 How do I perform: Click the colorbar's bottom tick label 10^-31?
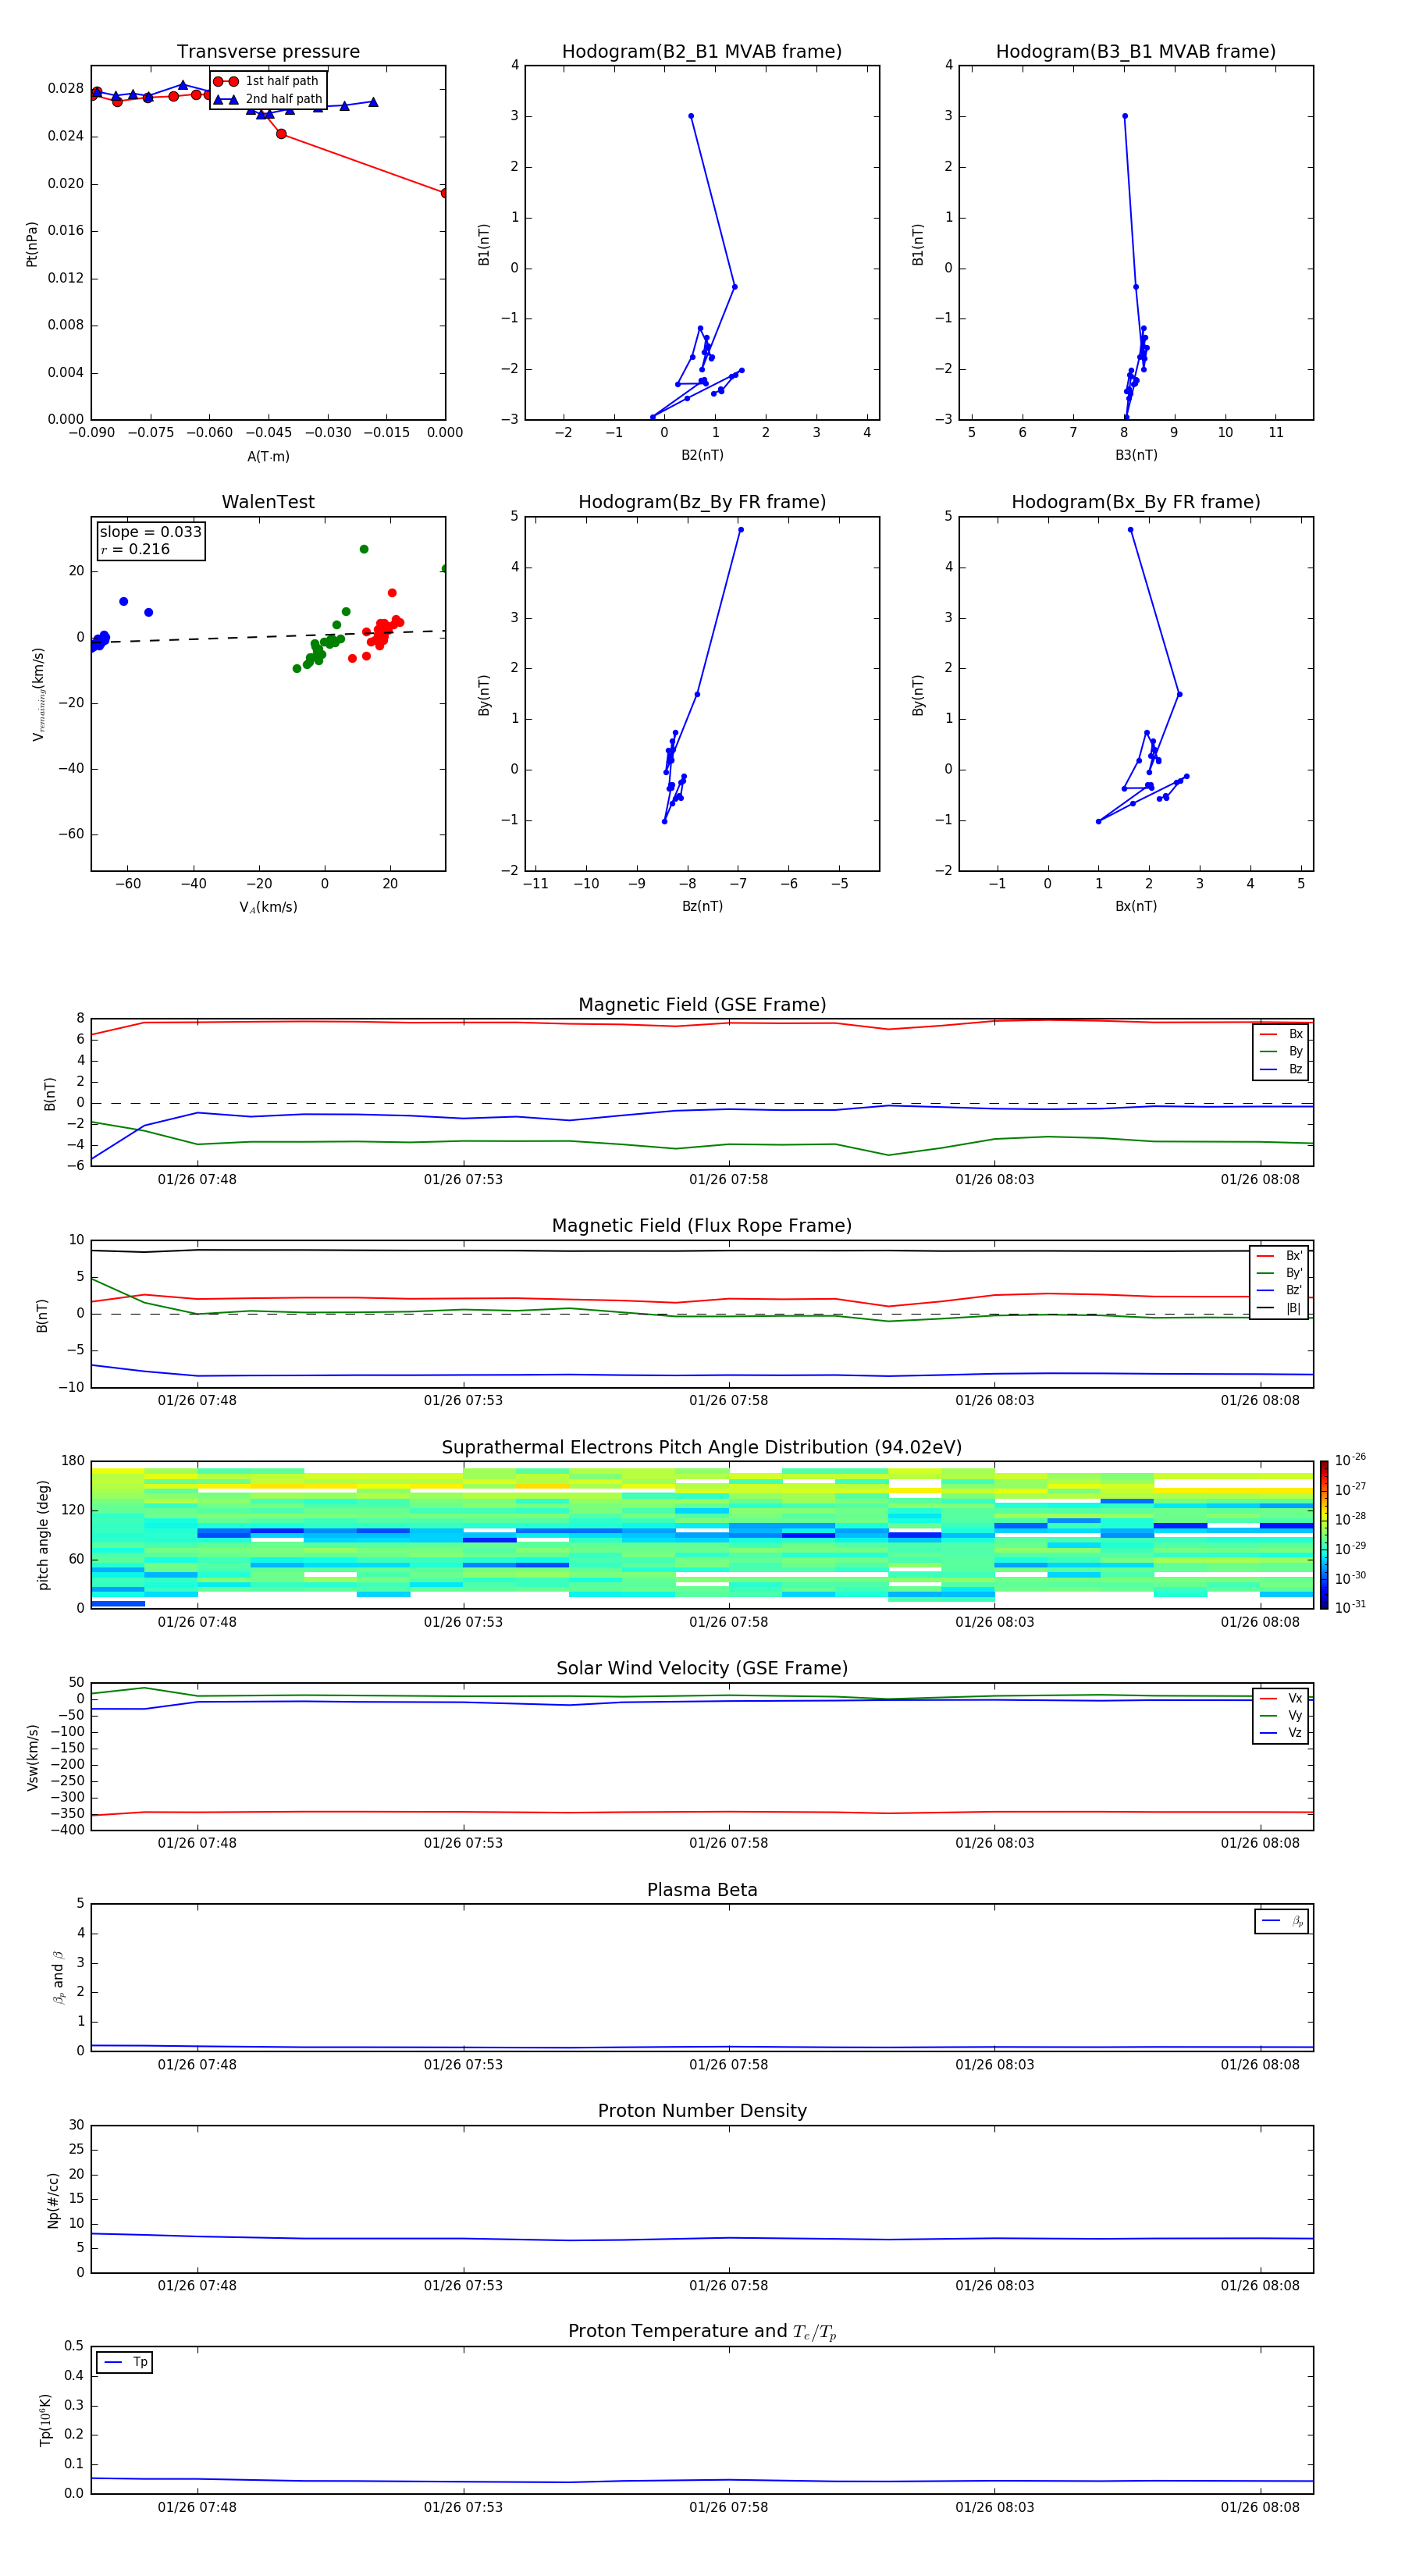(x=1350, y=1607)
